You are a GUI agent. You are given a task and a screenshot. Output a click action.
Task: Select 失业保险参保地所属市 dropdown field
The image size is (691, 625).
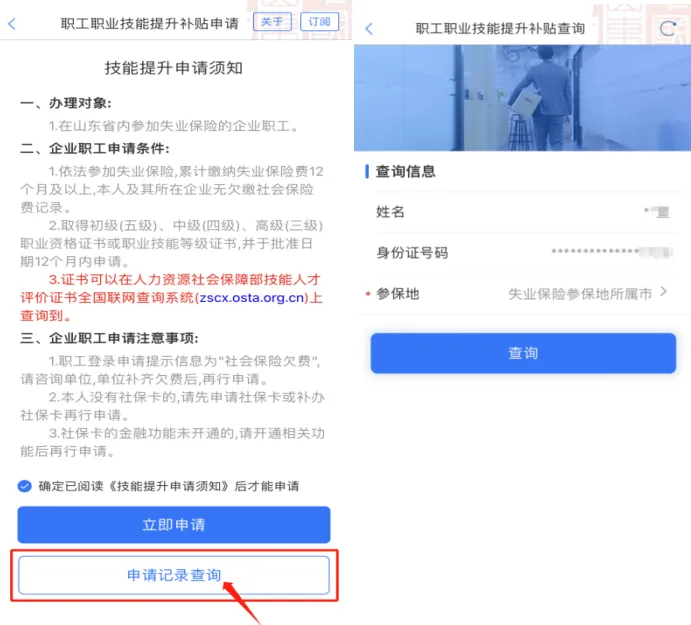coord(580,294)
